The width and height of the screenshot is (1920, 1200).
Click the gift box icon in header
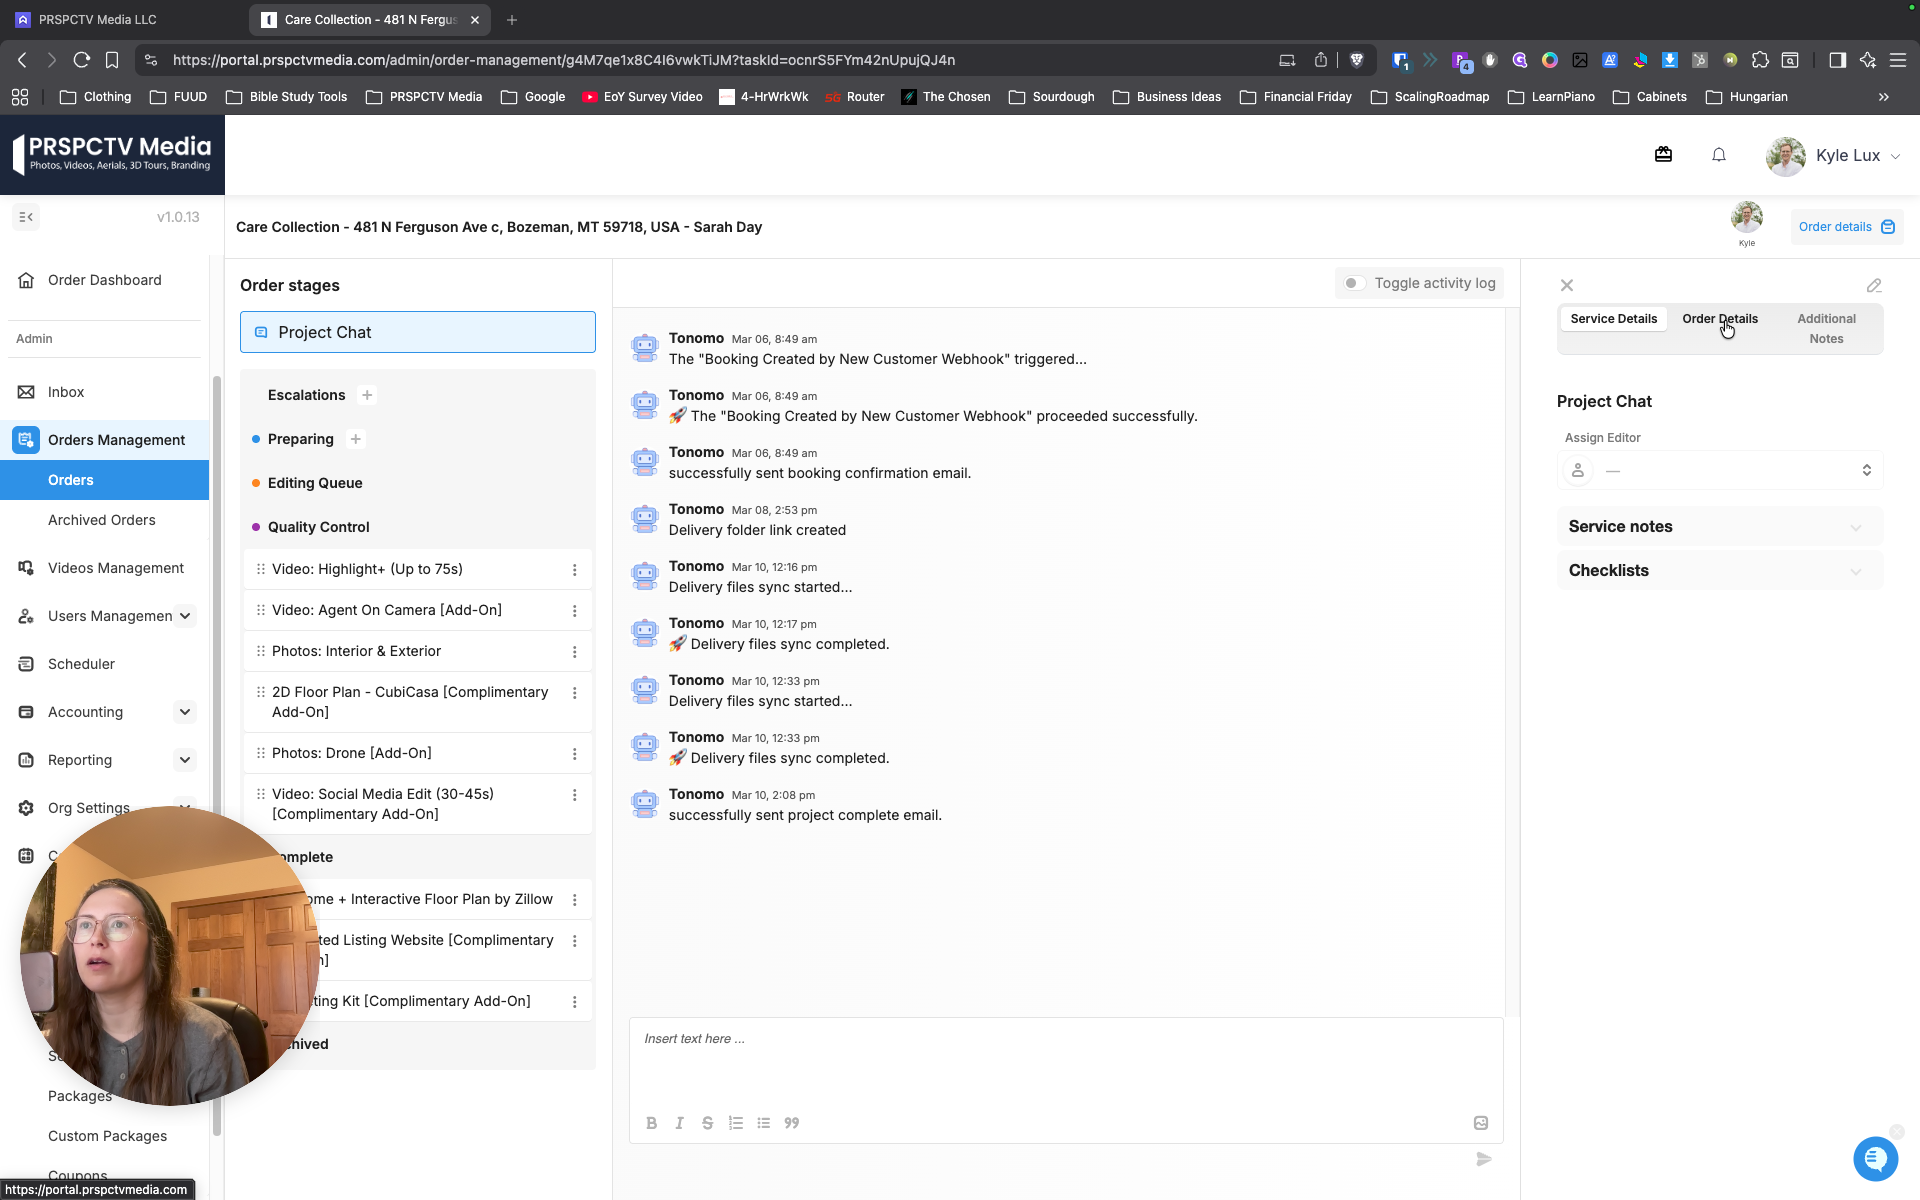[x=1663, y=154]
